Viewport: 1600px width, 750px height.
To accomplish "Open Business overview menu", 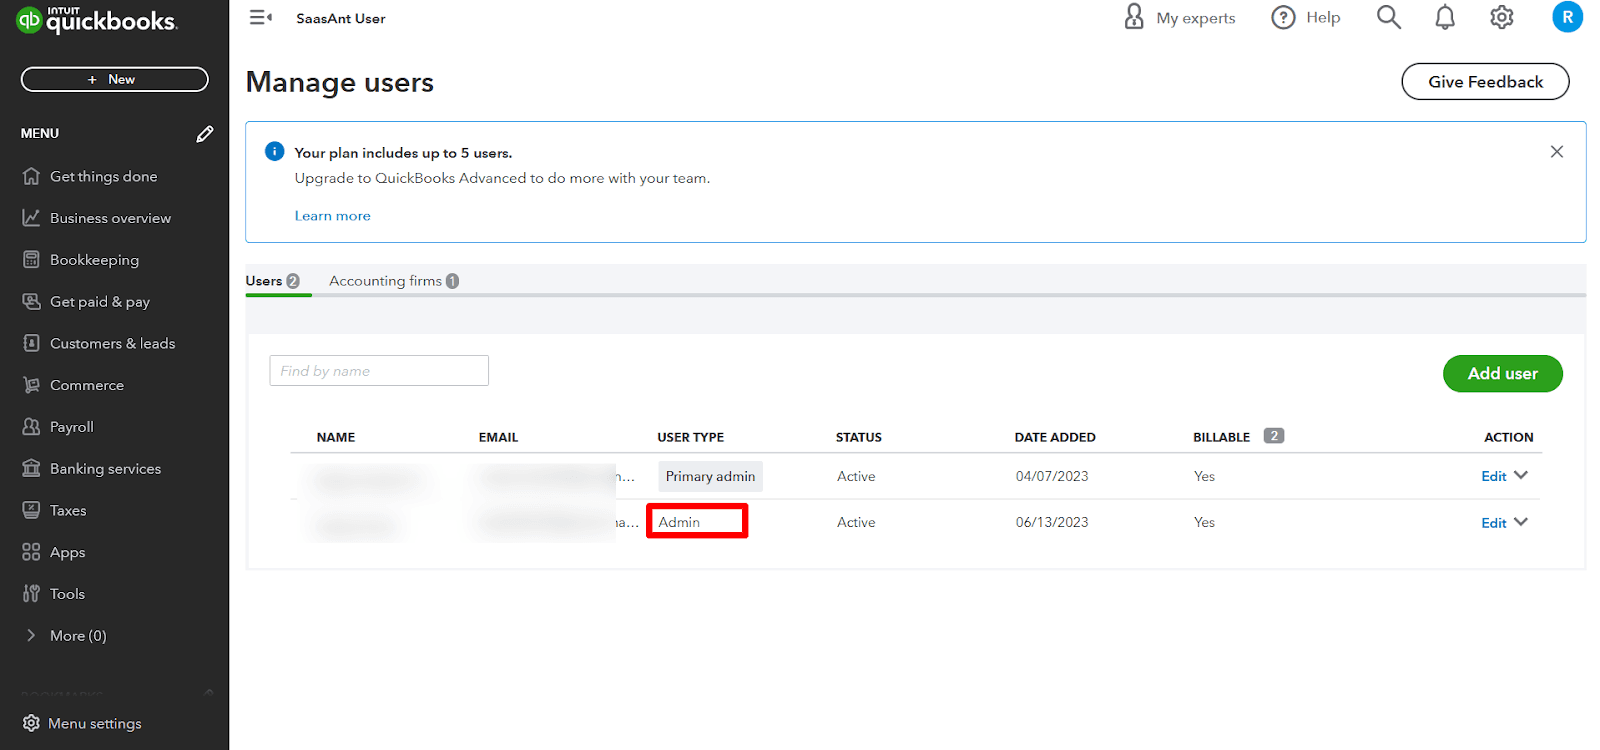I will point(110,218).
